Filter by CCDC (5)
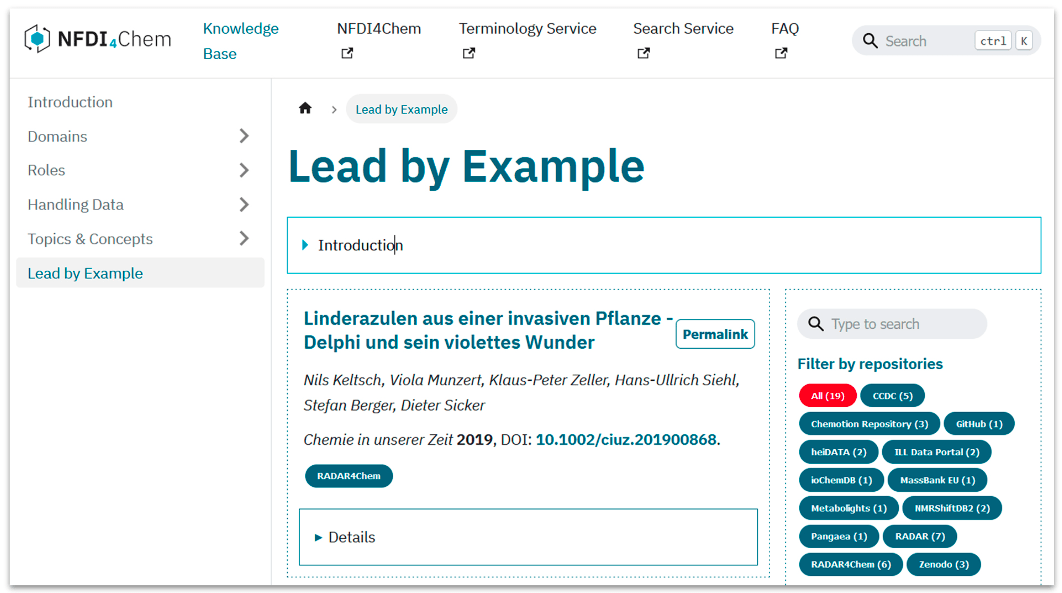The height and width of the screenshot is (593, 1062). coord(893,396)
